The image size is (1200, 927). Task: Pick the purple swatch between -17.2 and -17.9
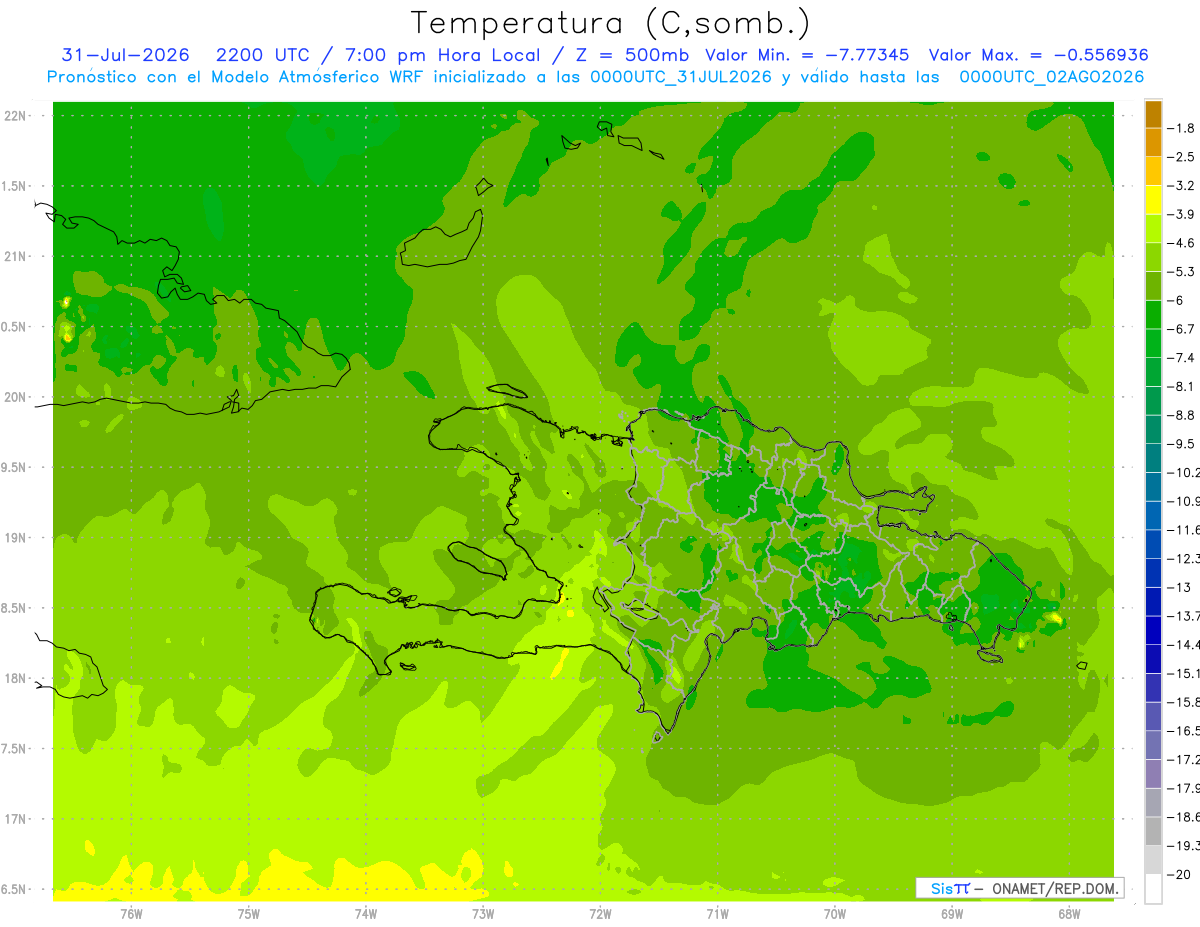[x=1153, y=774]
